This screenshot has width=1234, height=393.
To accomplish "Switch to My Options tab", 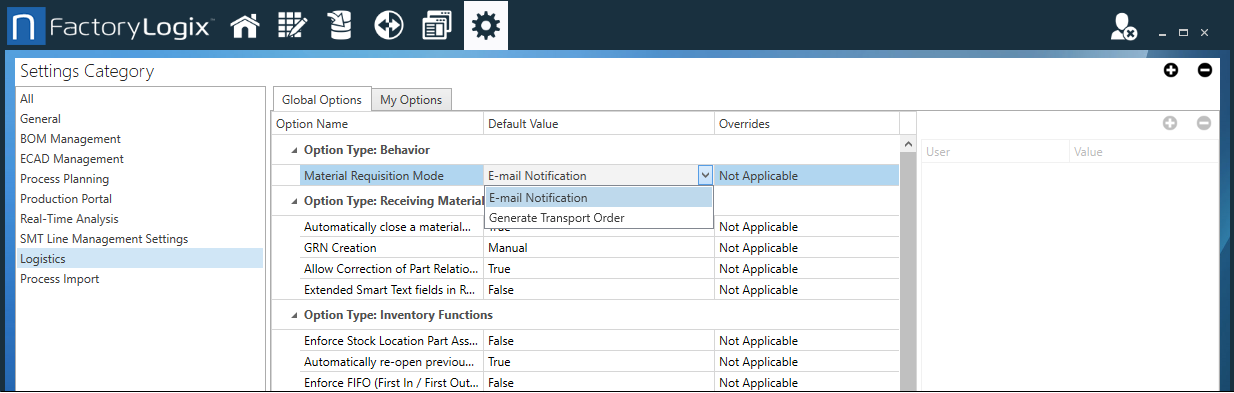I will click(x=411, y=99).
